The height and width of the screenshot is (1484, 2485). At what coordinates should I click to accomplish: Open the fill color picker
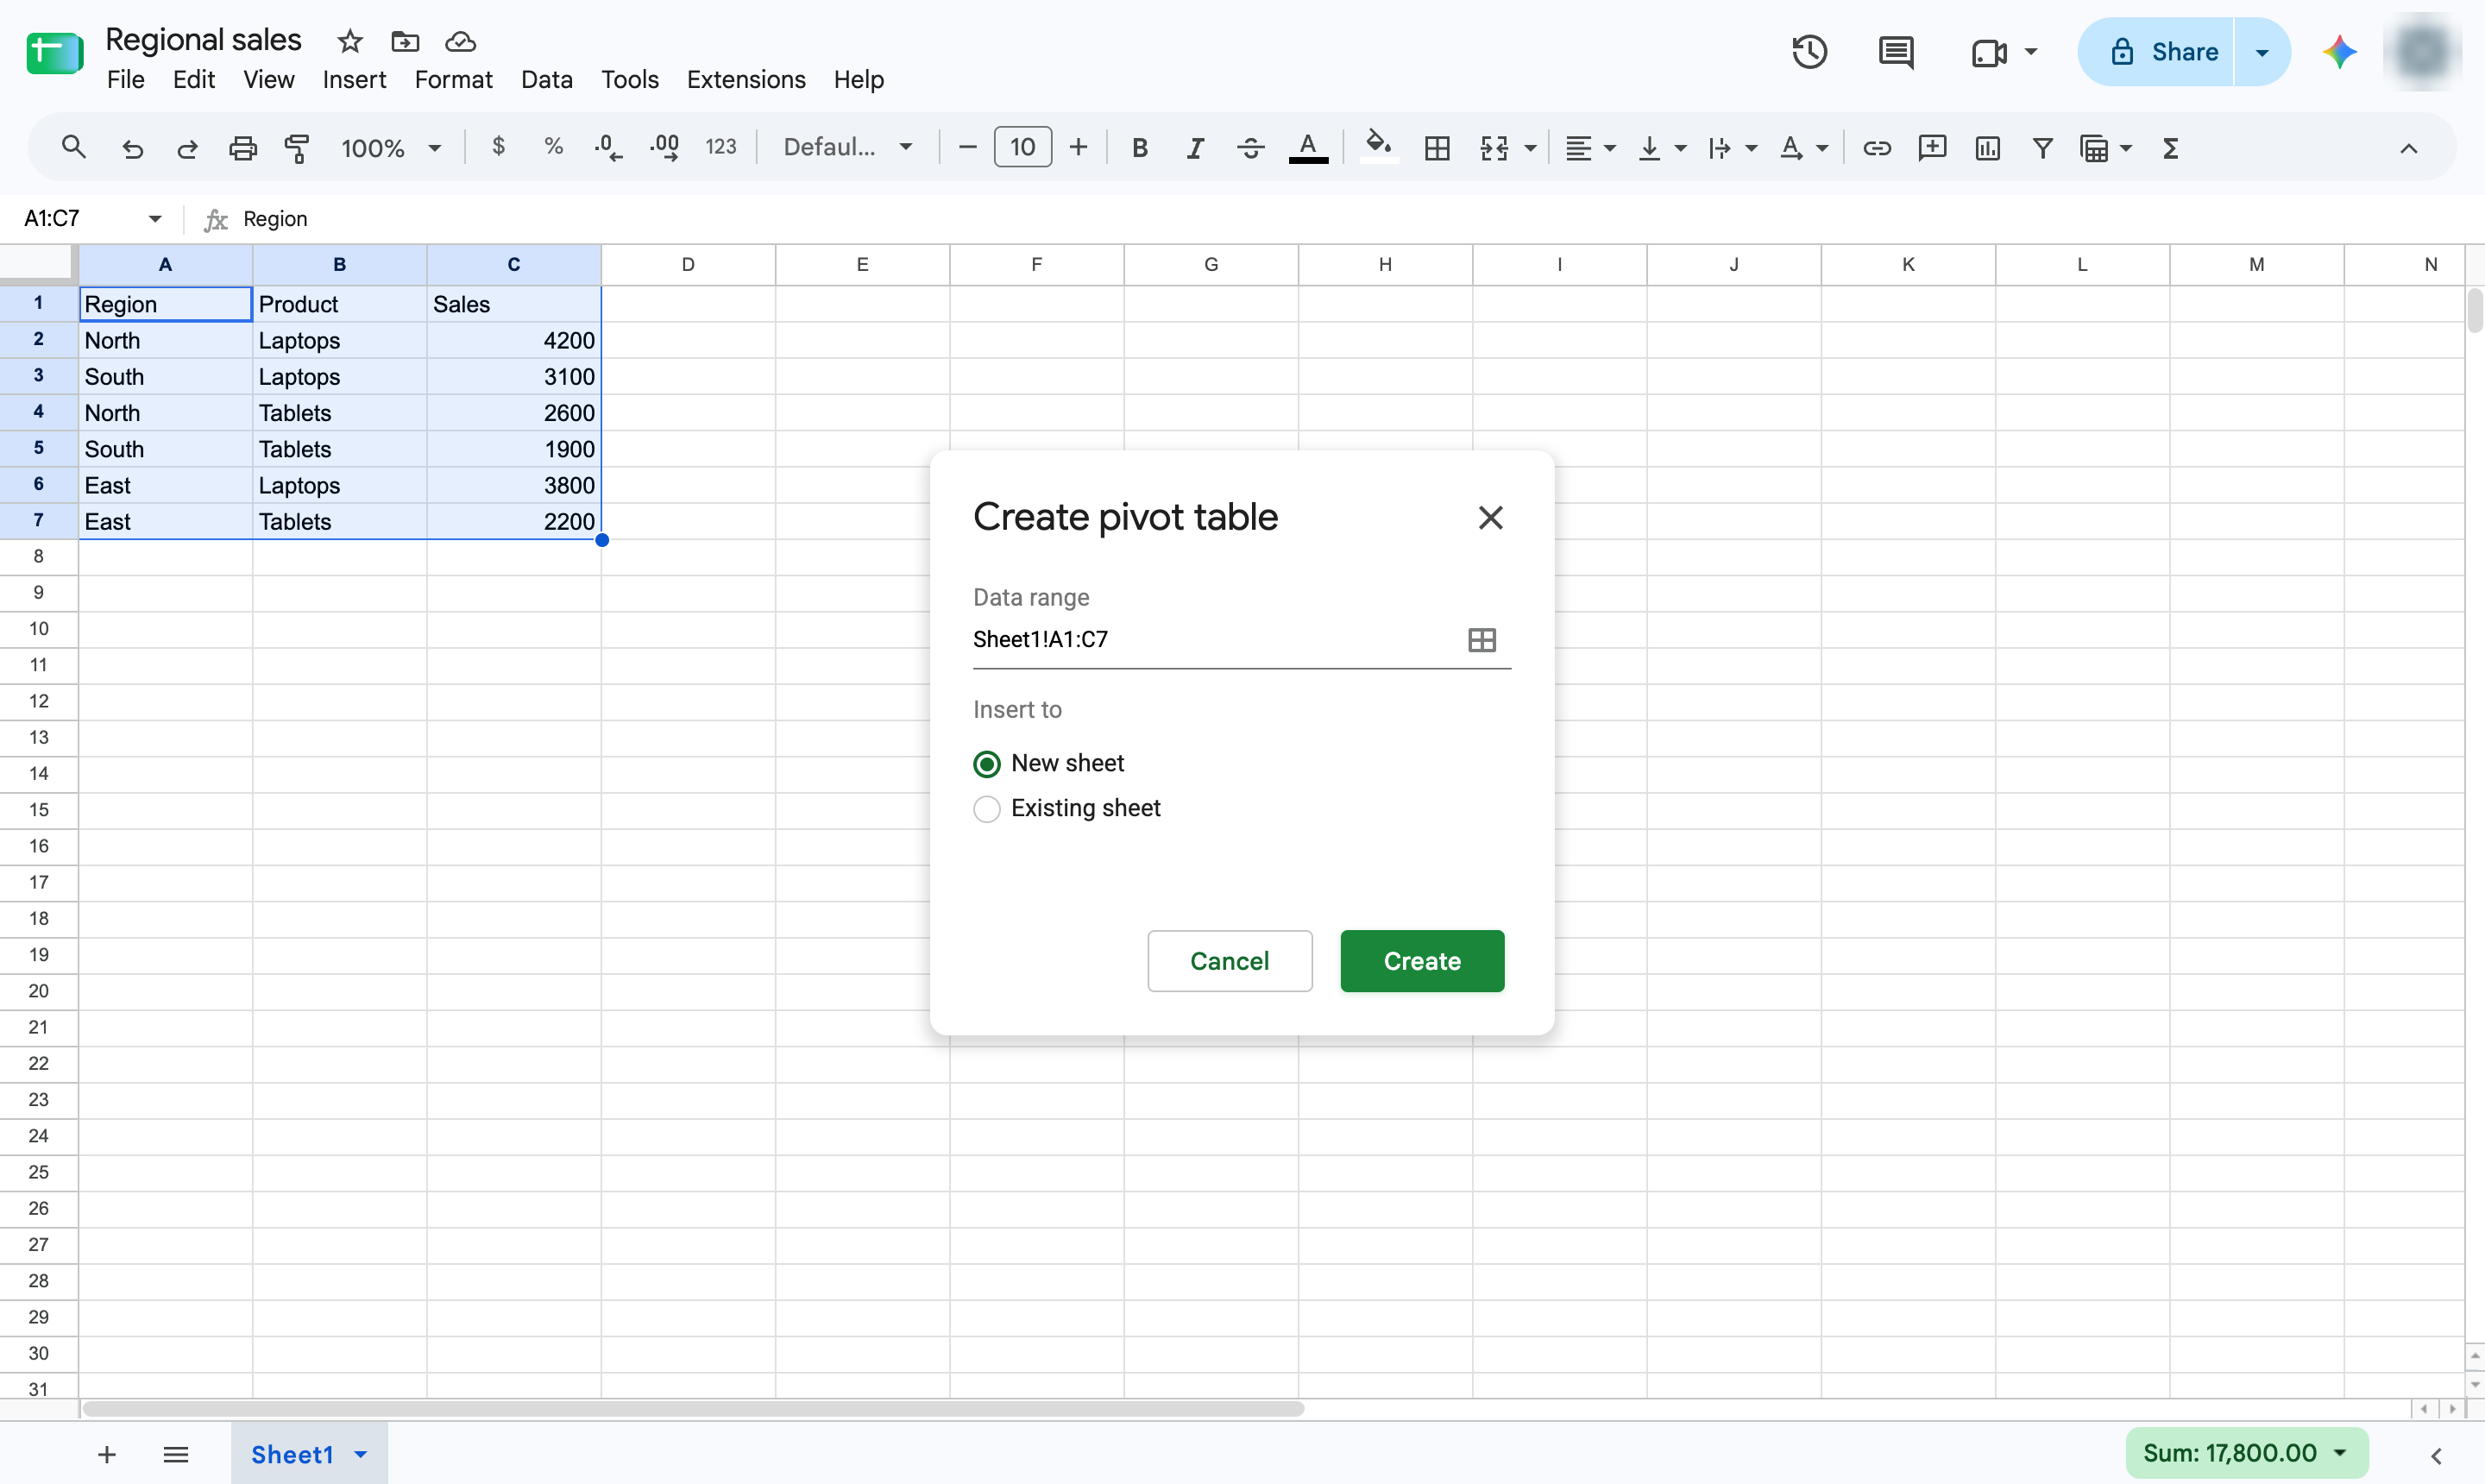(x=1379, y=148)
